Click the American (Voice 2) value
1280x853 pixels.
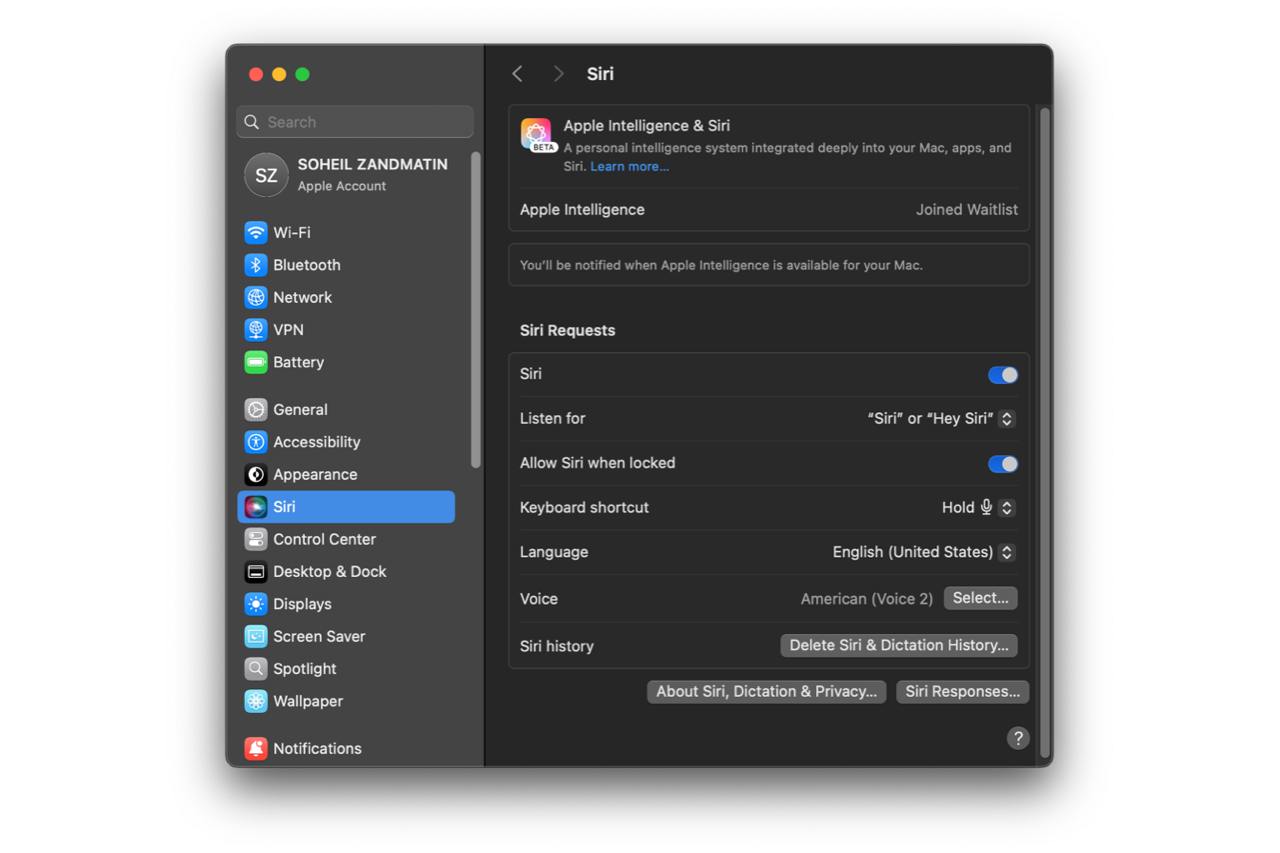866,599
